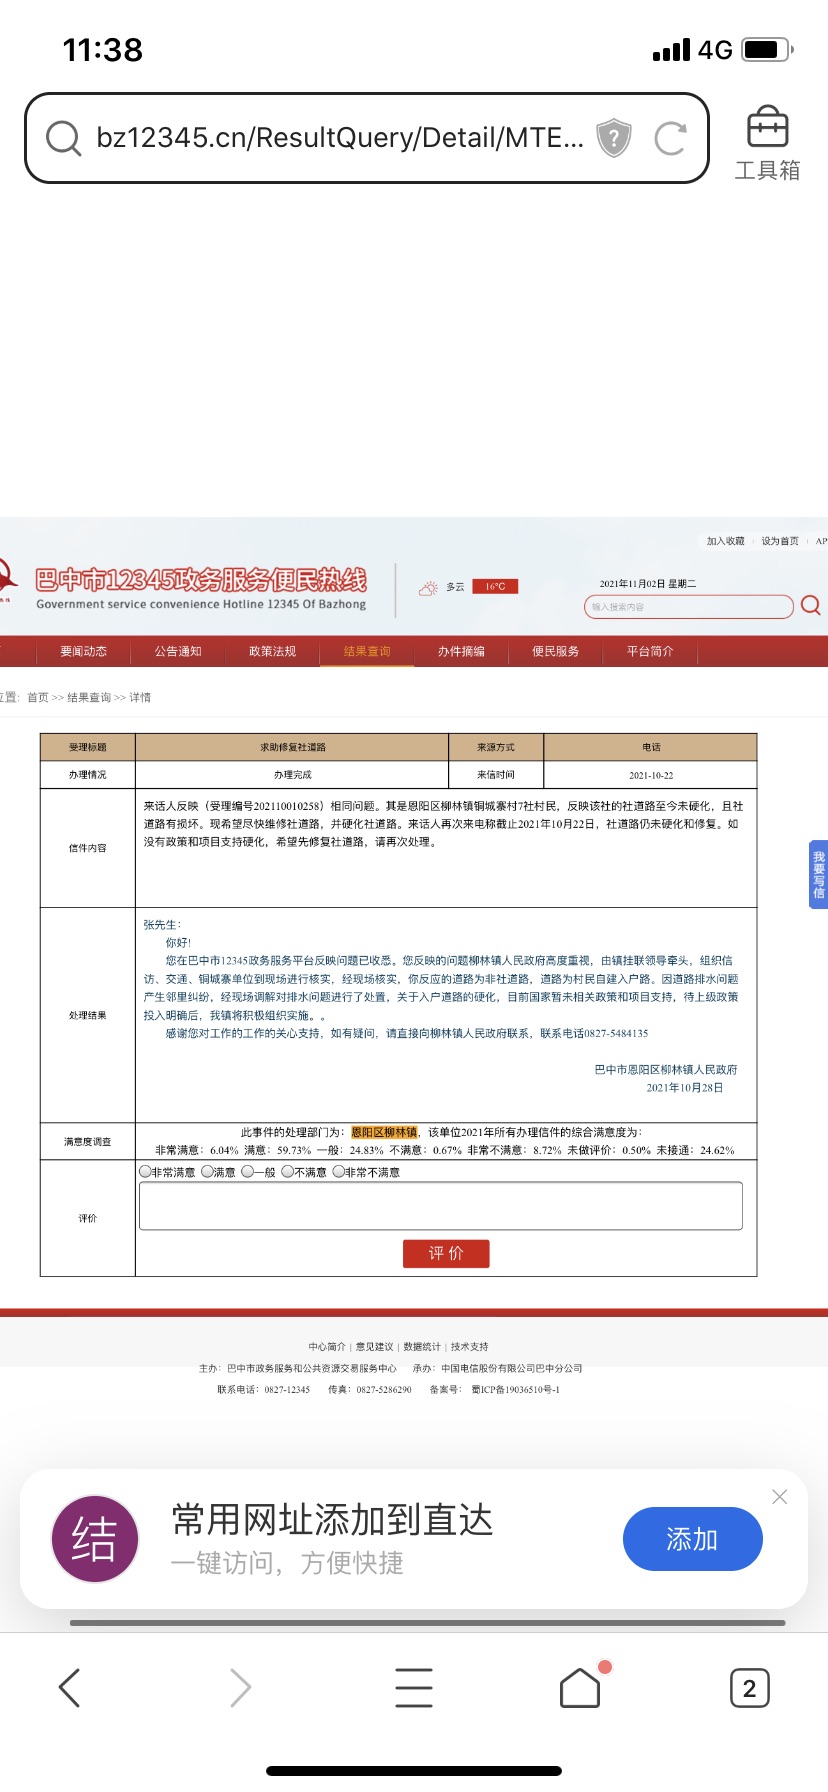
Task: Tap the search magnifier in address bar
Action: coord(64,138)
